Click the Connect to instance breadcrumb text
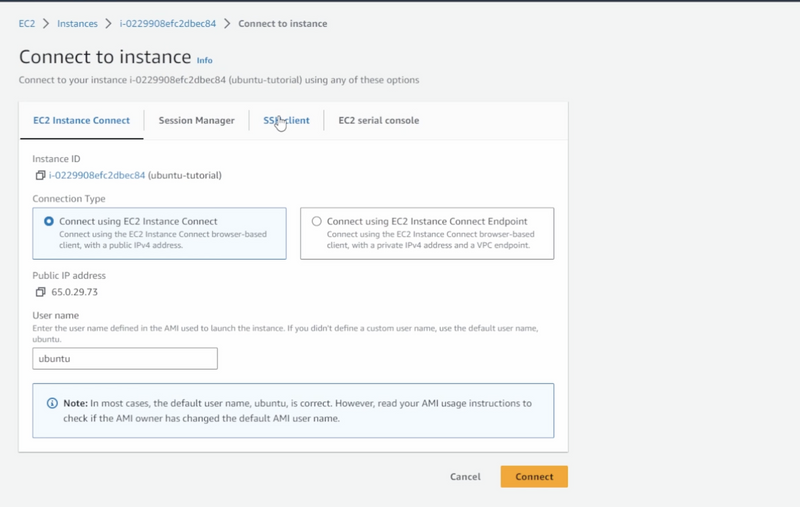This screenshot has width=800, height=507. (x=283, y=24)
